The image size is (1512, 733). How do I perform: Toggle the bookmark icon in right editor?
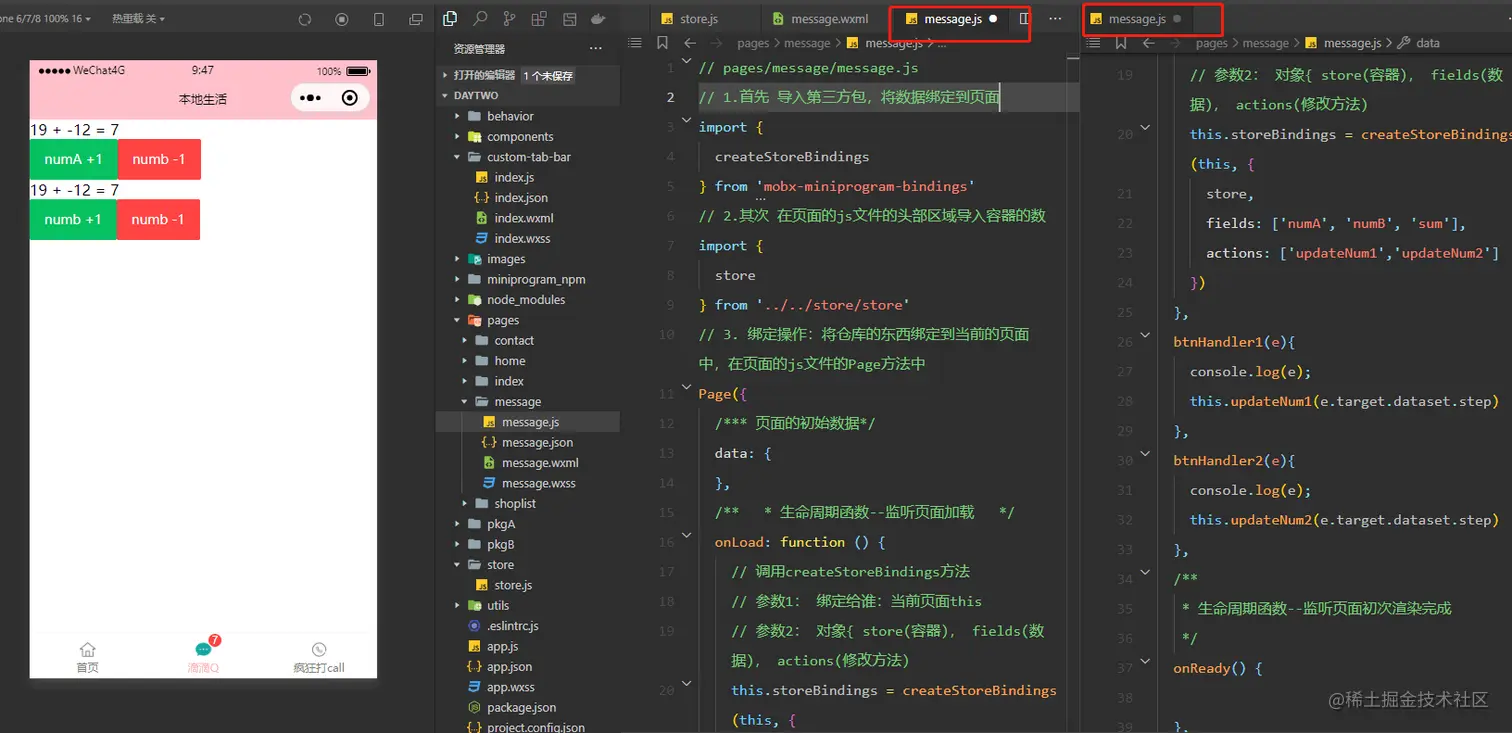click(1120, 43)
